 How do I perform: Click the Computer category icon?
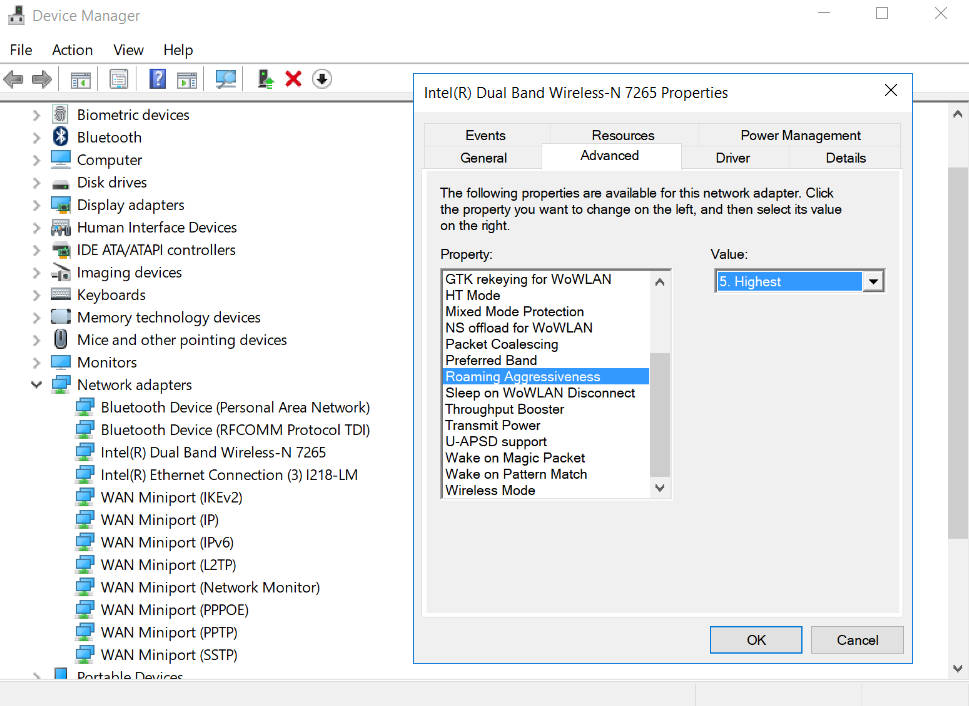[61, 159]
